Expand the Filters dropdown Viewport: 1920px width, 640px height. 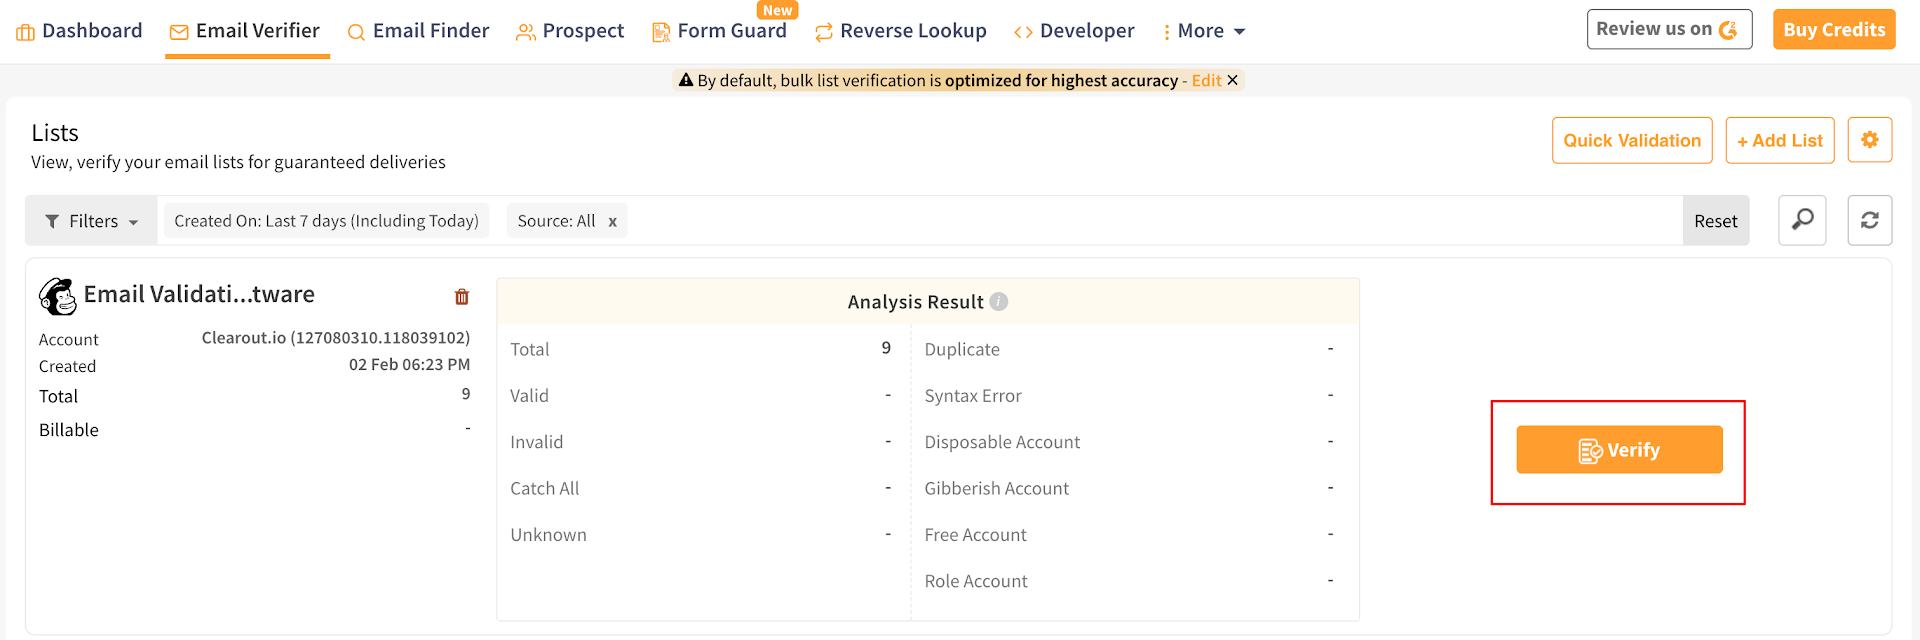[x=92, y=221]
